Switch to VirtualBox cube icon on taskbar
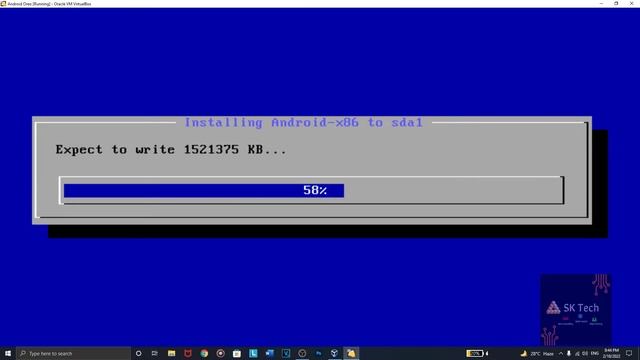 [334, 353]
